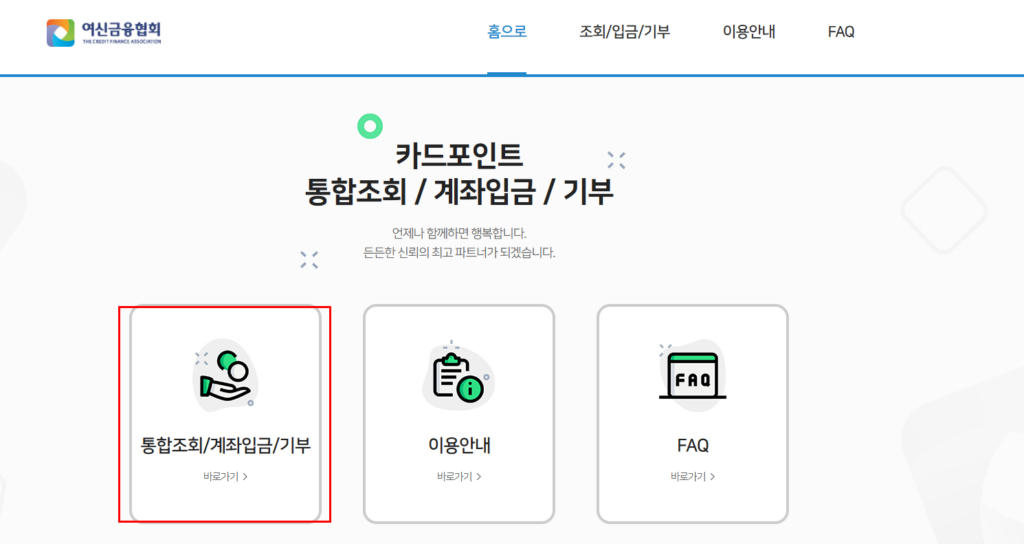Click the clipboard info icon for 이용안내
This screenshot has height=544, width=1024.
coord(458,376)
